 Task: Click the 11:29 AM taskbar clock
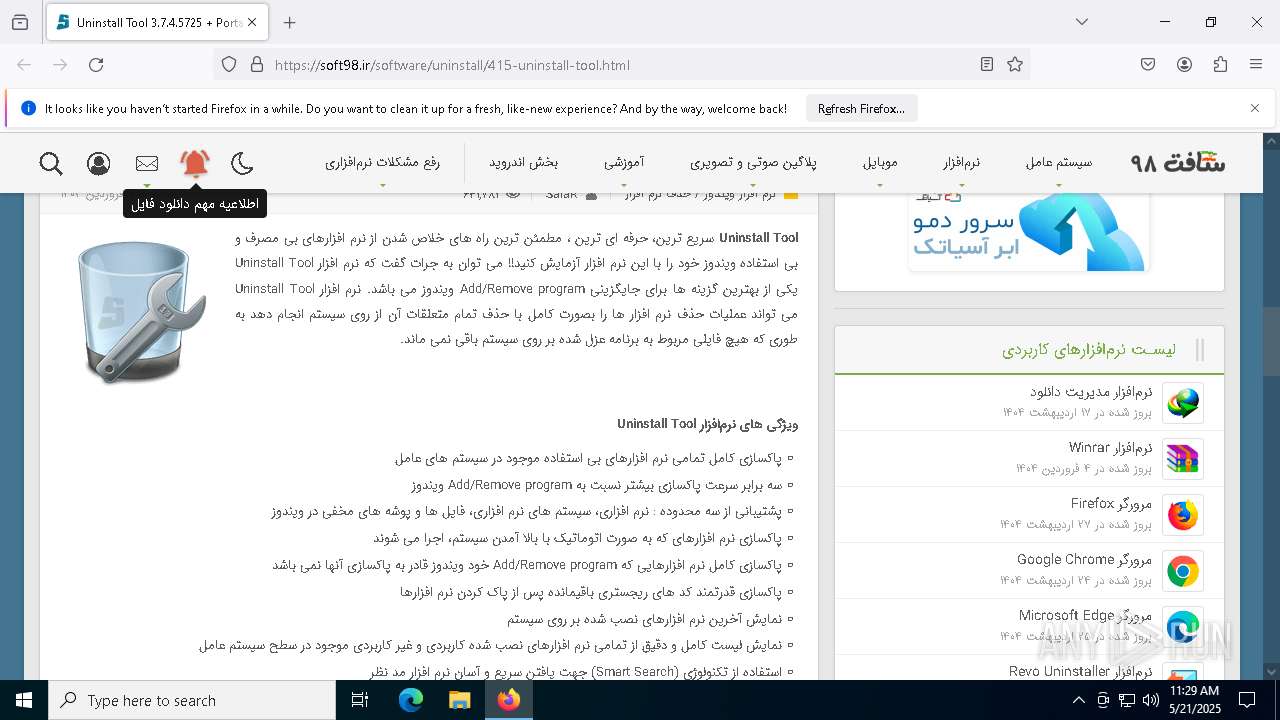[x=1194, y=700]
